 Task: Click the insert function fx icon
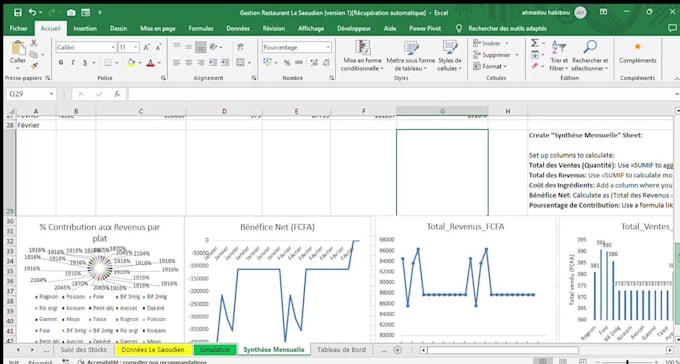117,94
